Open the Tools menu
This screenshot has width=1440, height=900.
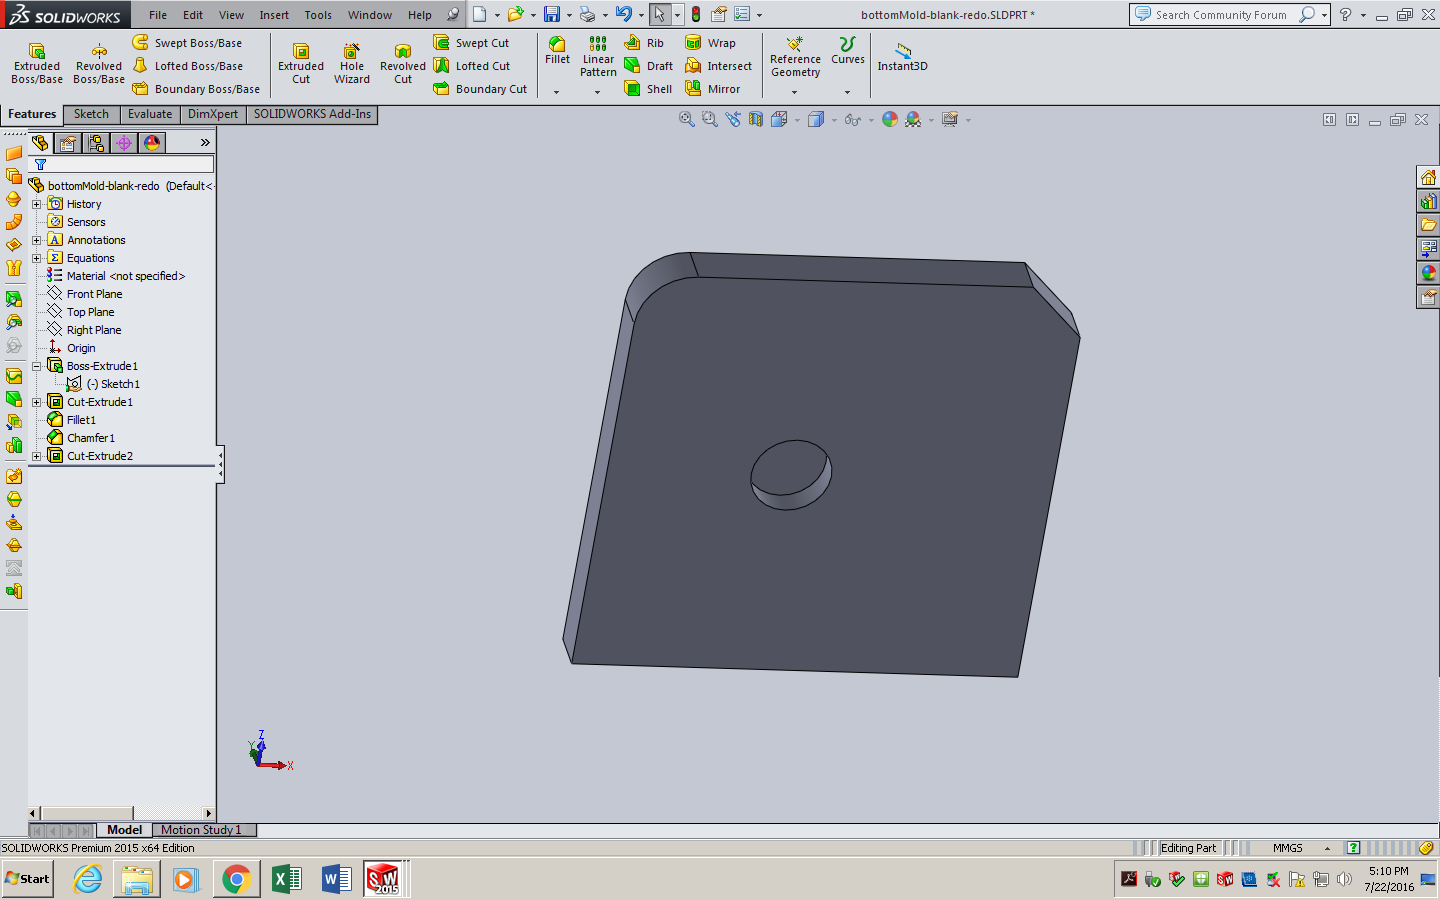click(x=317, y=15)
